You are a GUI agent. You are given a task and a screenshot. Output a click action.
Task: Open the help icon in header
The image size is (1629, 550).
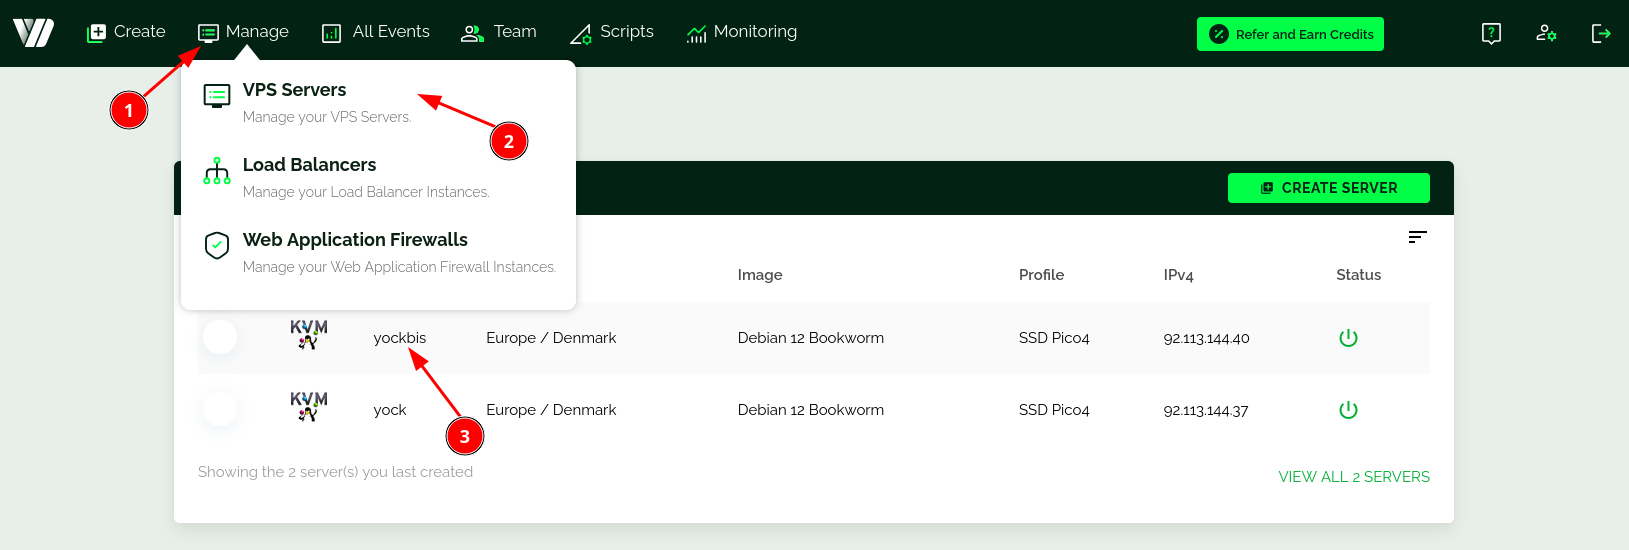1491,33
